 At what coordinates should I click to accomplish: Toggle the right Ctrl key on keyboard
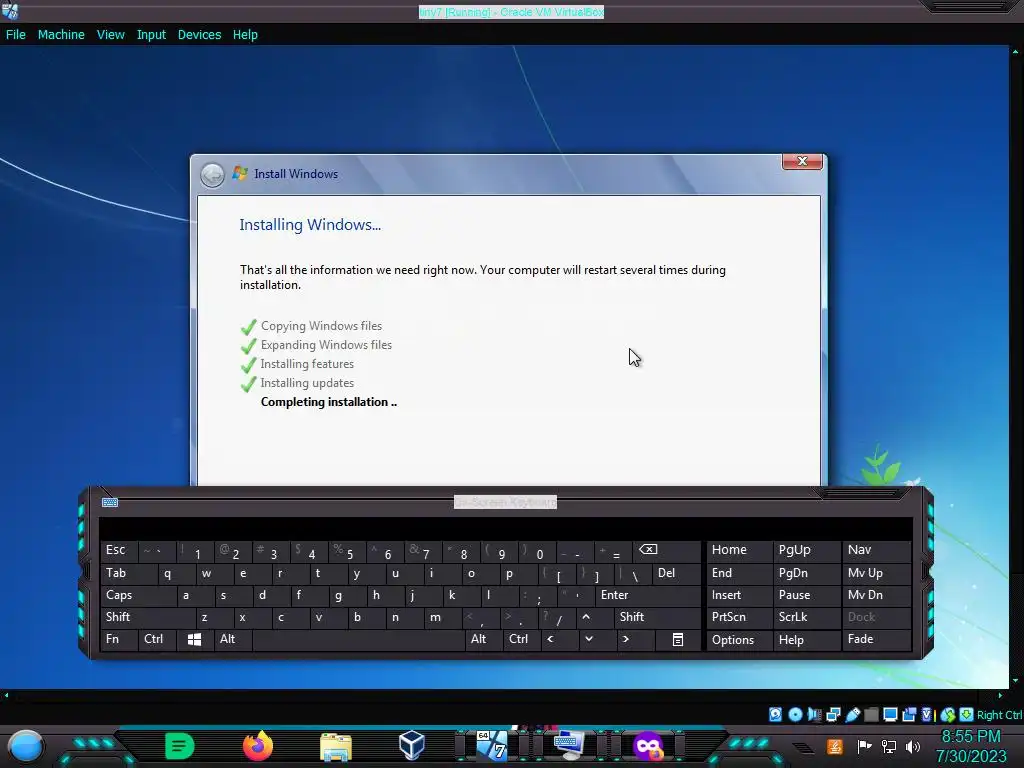521,640
